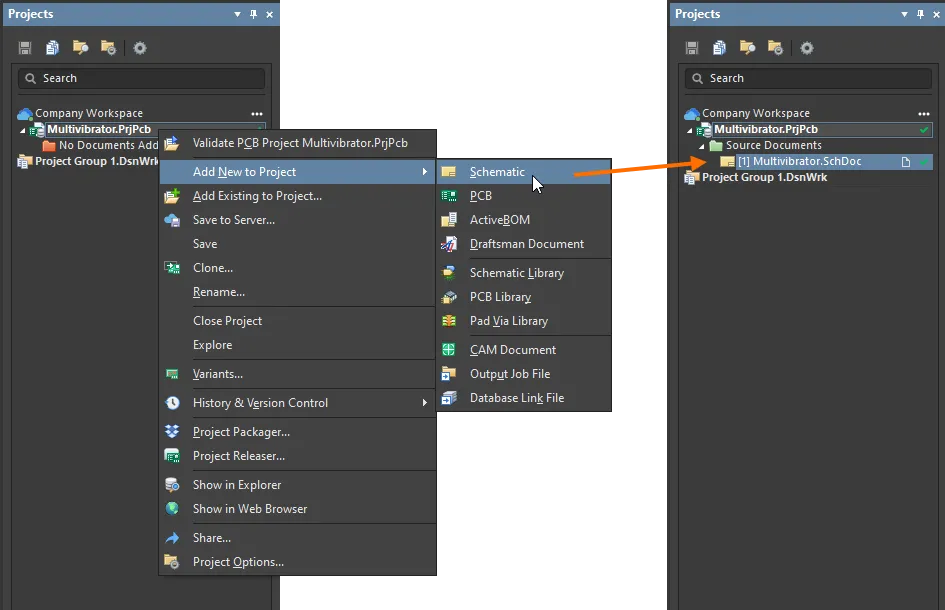Click PCB document icon in submenu
The height and width of the screenshot is (610, 945).
coord(448,196)
